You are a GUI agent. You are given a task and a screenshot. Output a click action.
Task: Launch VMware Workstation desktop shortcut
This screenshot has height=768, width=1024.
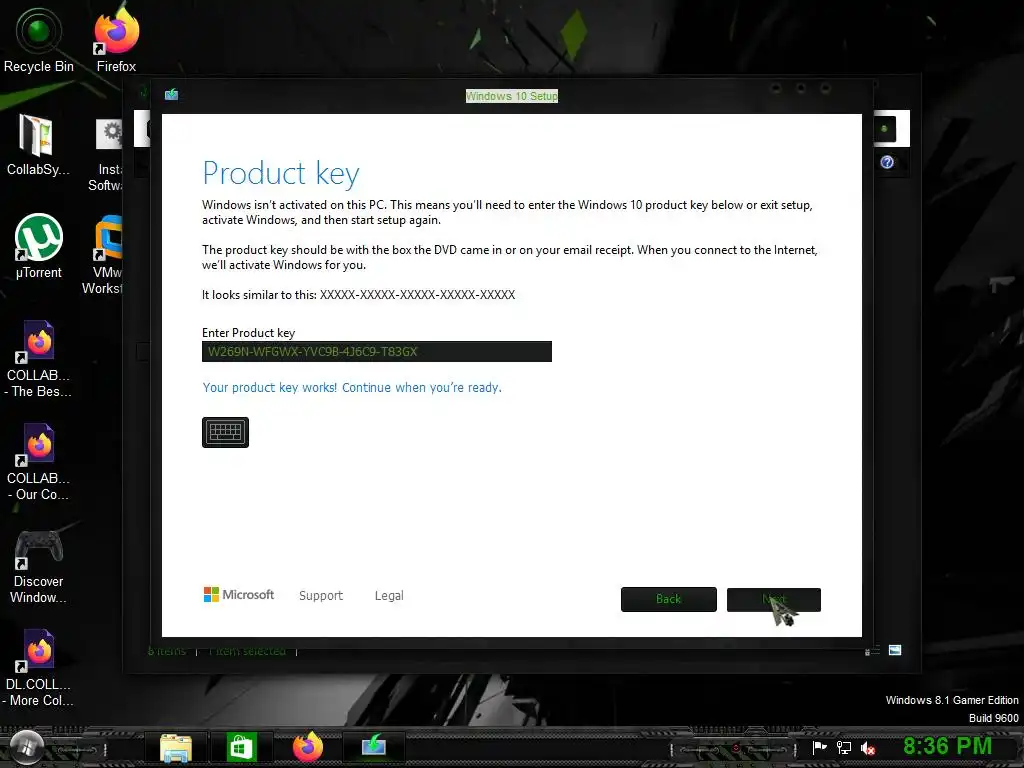(x=104, y=255)
